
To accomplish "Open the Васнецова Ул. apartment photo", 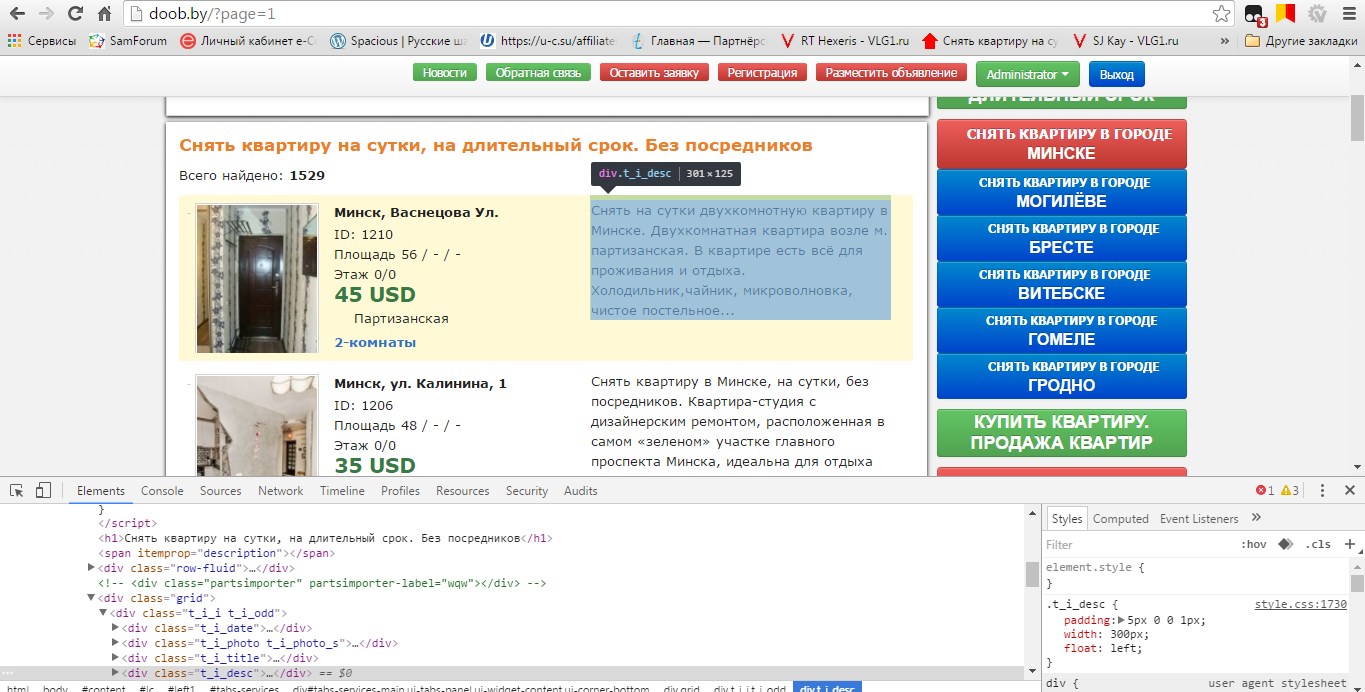I will pyautogui.click(x=257, y=278).
